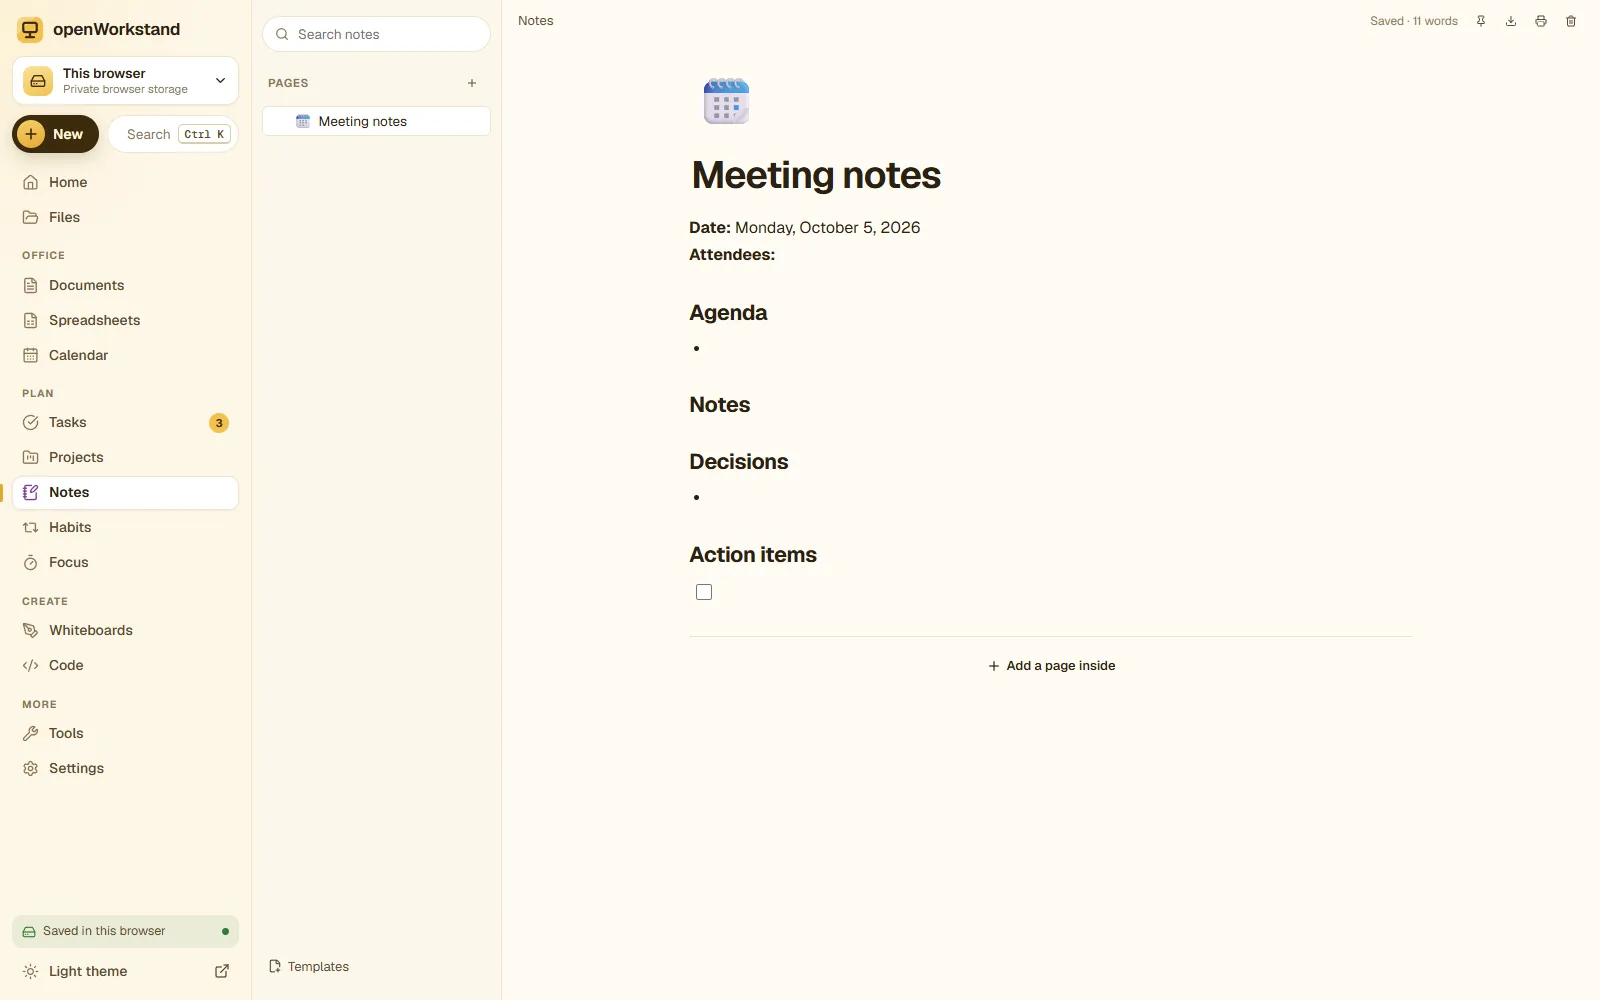Click the date Monday, October 5, 2026

click(x=827, y=228)
